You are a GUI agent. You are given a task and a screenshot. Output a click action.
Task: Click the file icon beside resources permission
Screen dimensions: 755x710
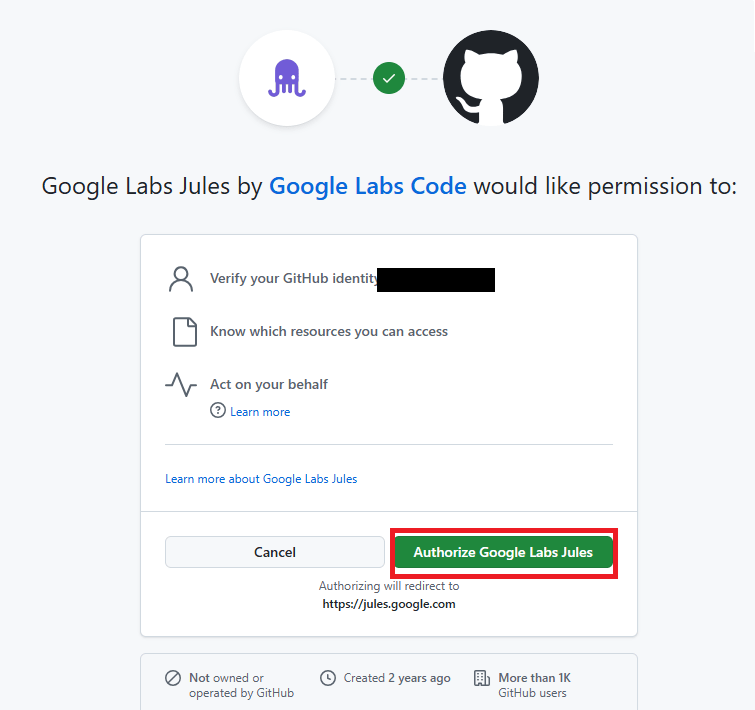185,332
